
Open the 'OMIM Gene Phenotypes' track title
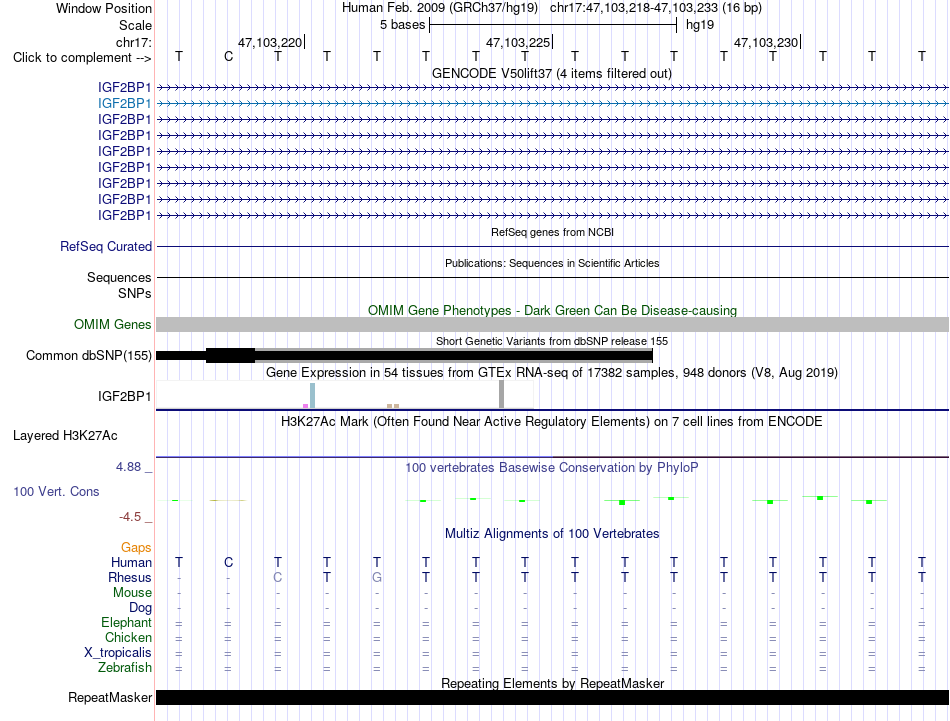[552, 310]
